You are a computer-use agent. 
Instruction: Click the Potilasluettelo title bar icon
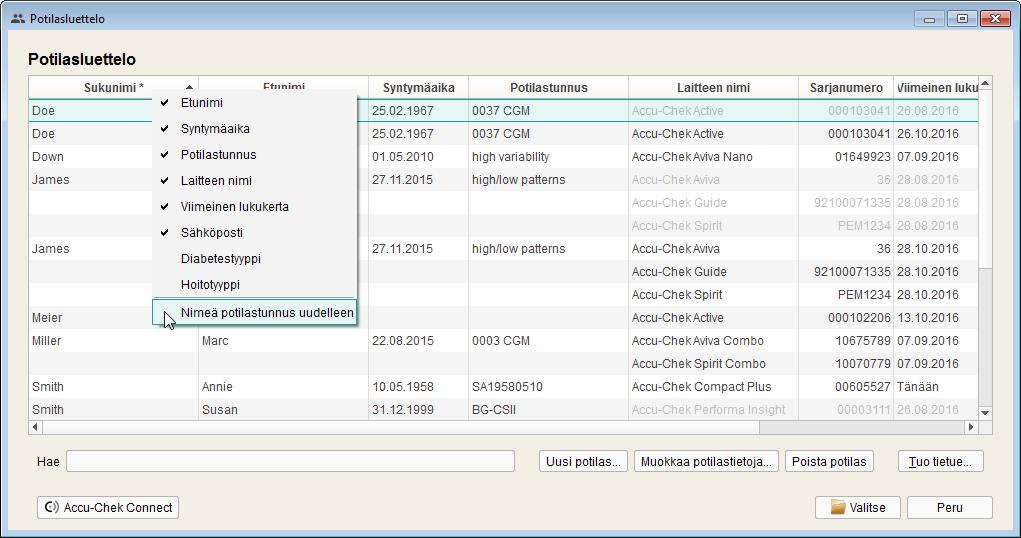tap(18, 18)
